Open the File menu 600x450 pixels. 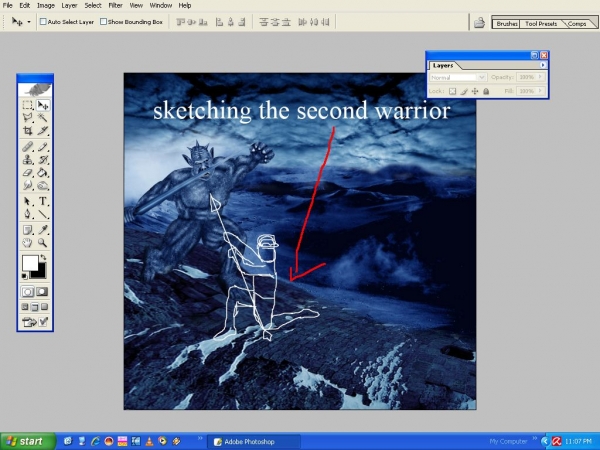(7, 5)
